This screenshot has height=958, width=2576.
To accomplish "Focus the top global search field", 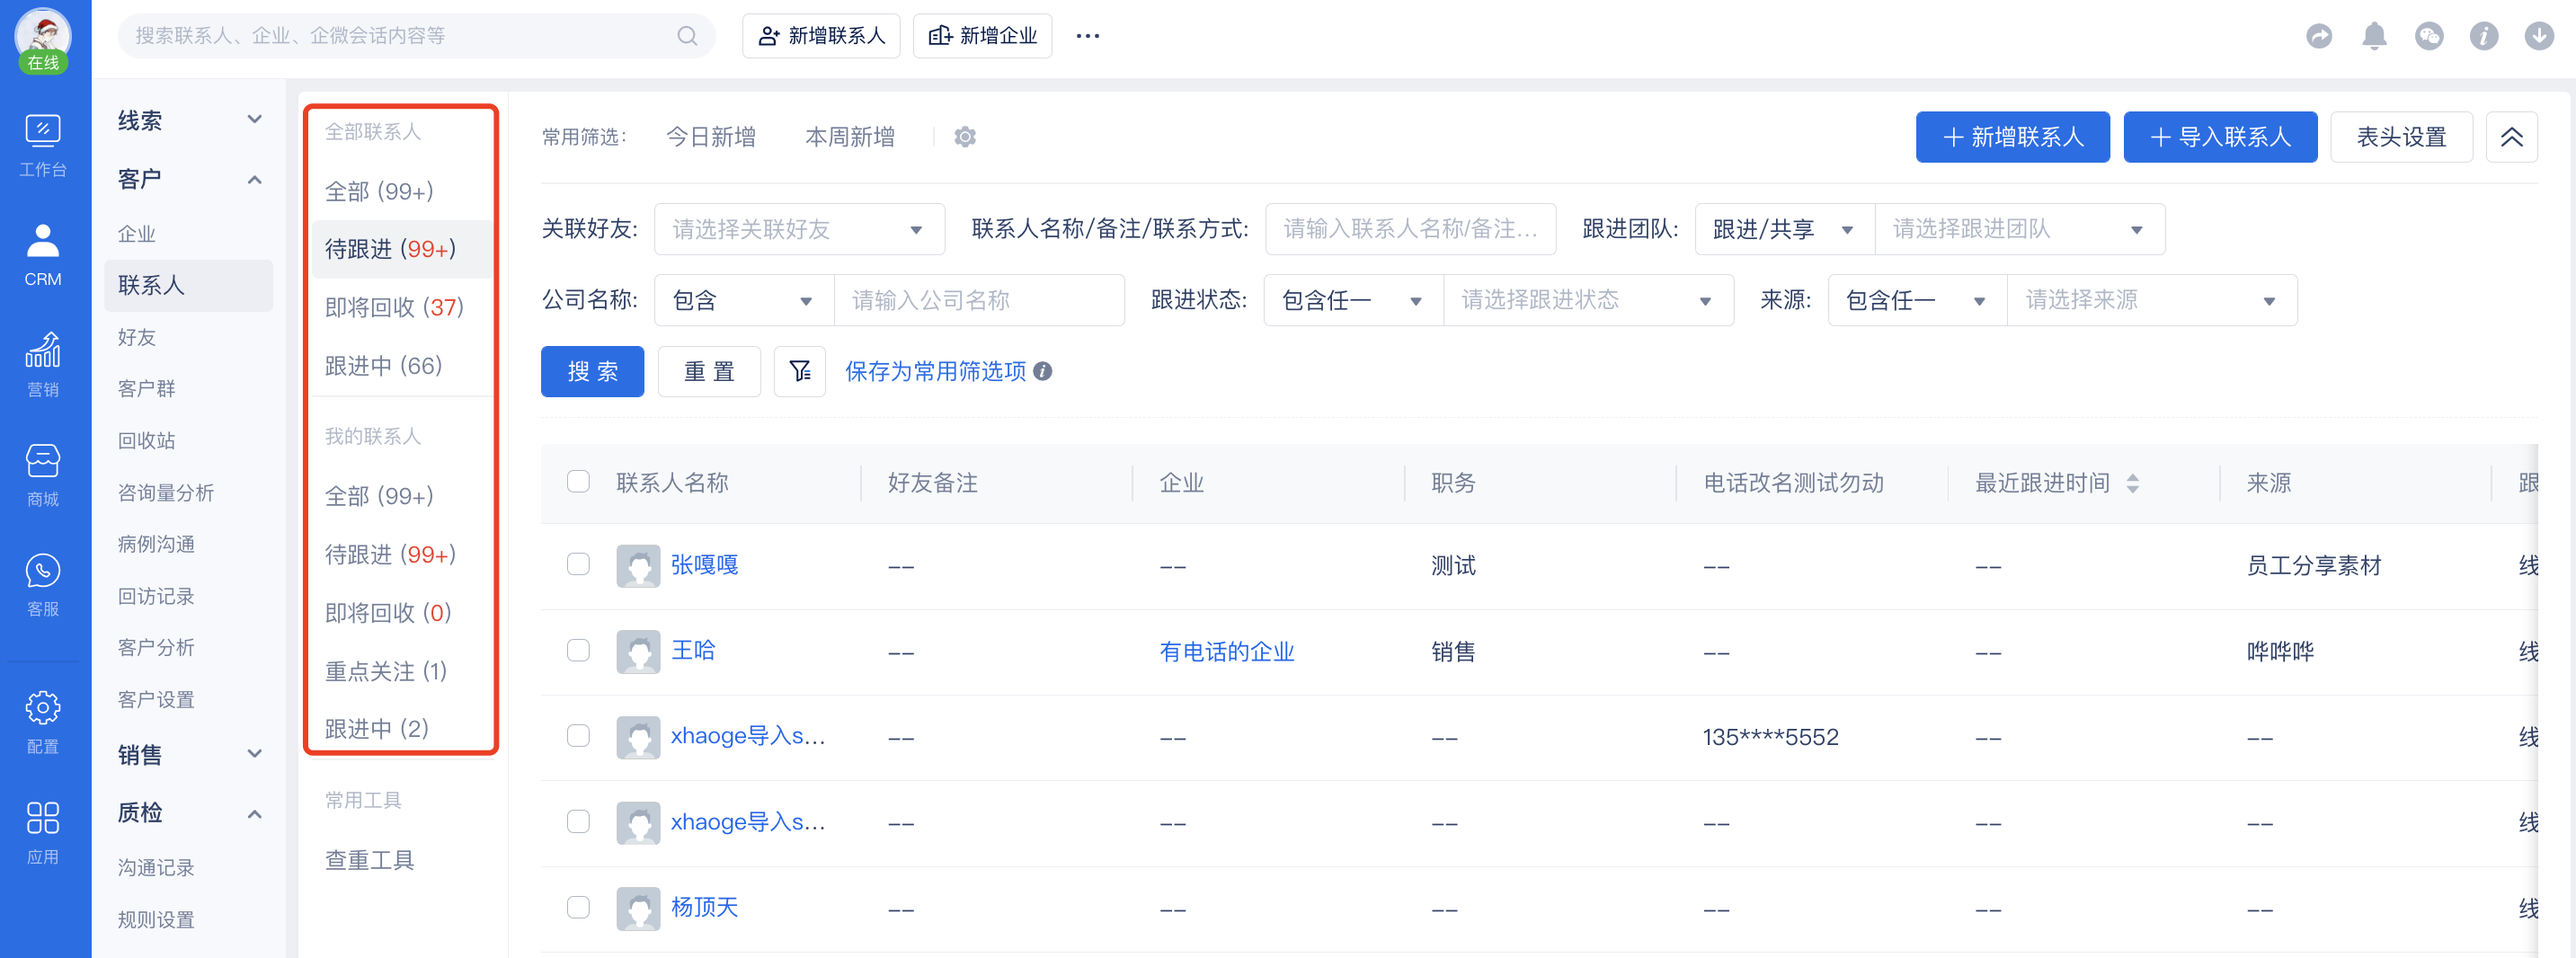I will [416, 36].
